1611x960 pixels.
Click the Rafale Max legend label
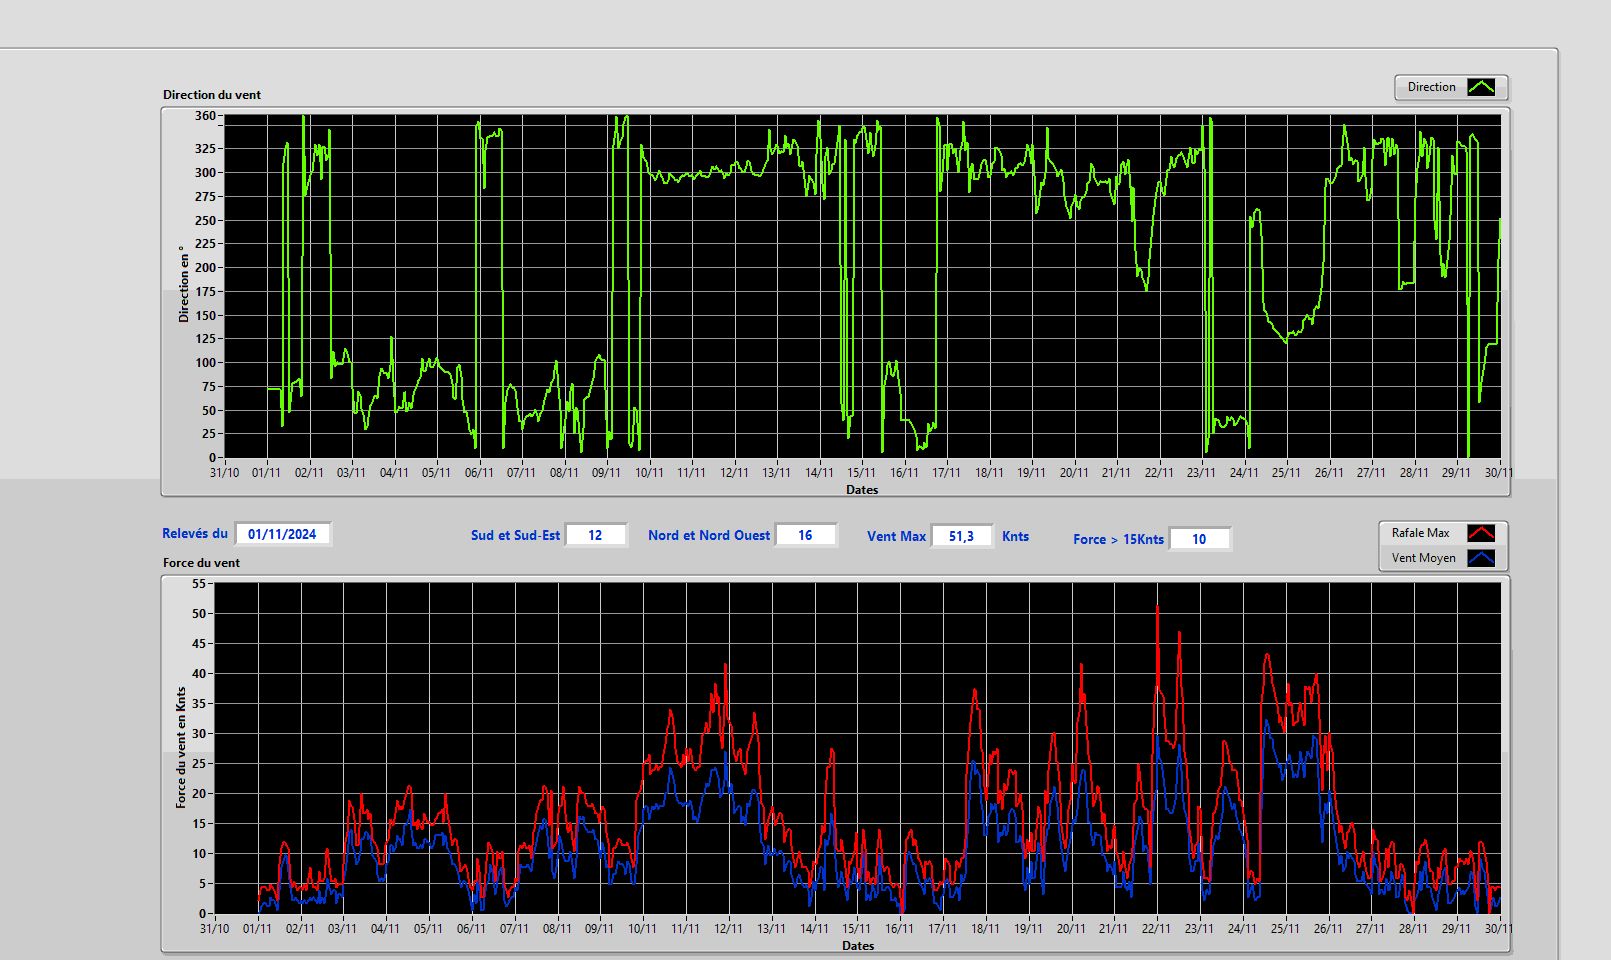(1420, 533)
